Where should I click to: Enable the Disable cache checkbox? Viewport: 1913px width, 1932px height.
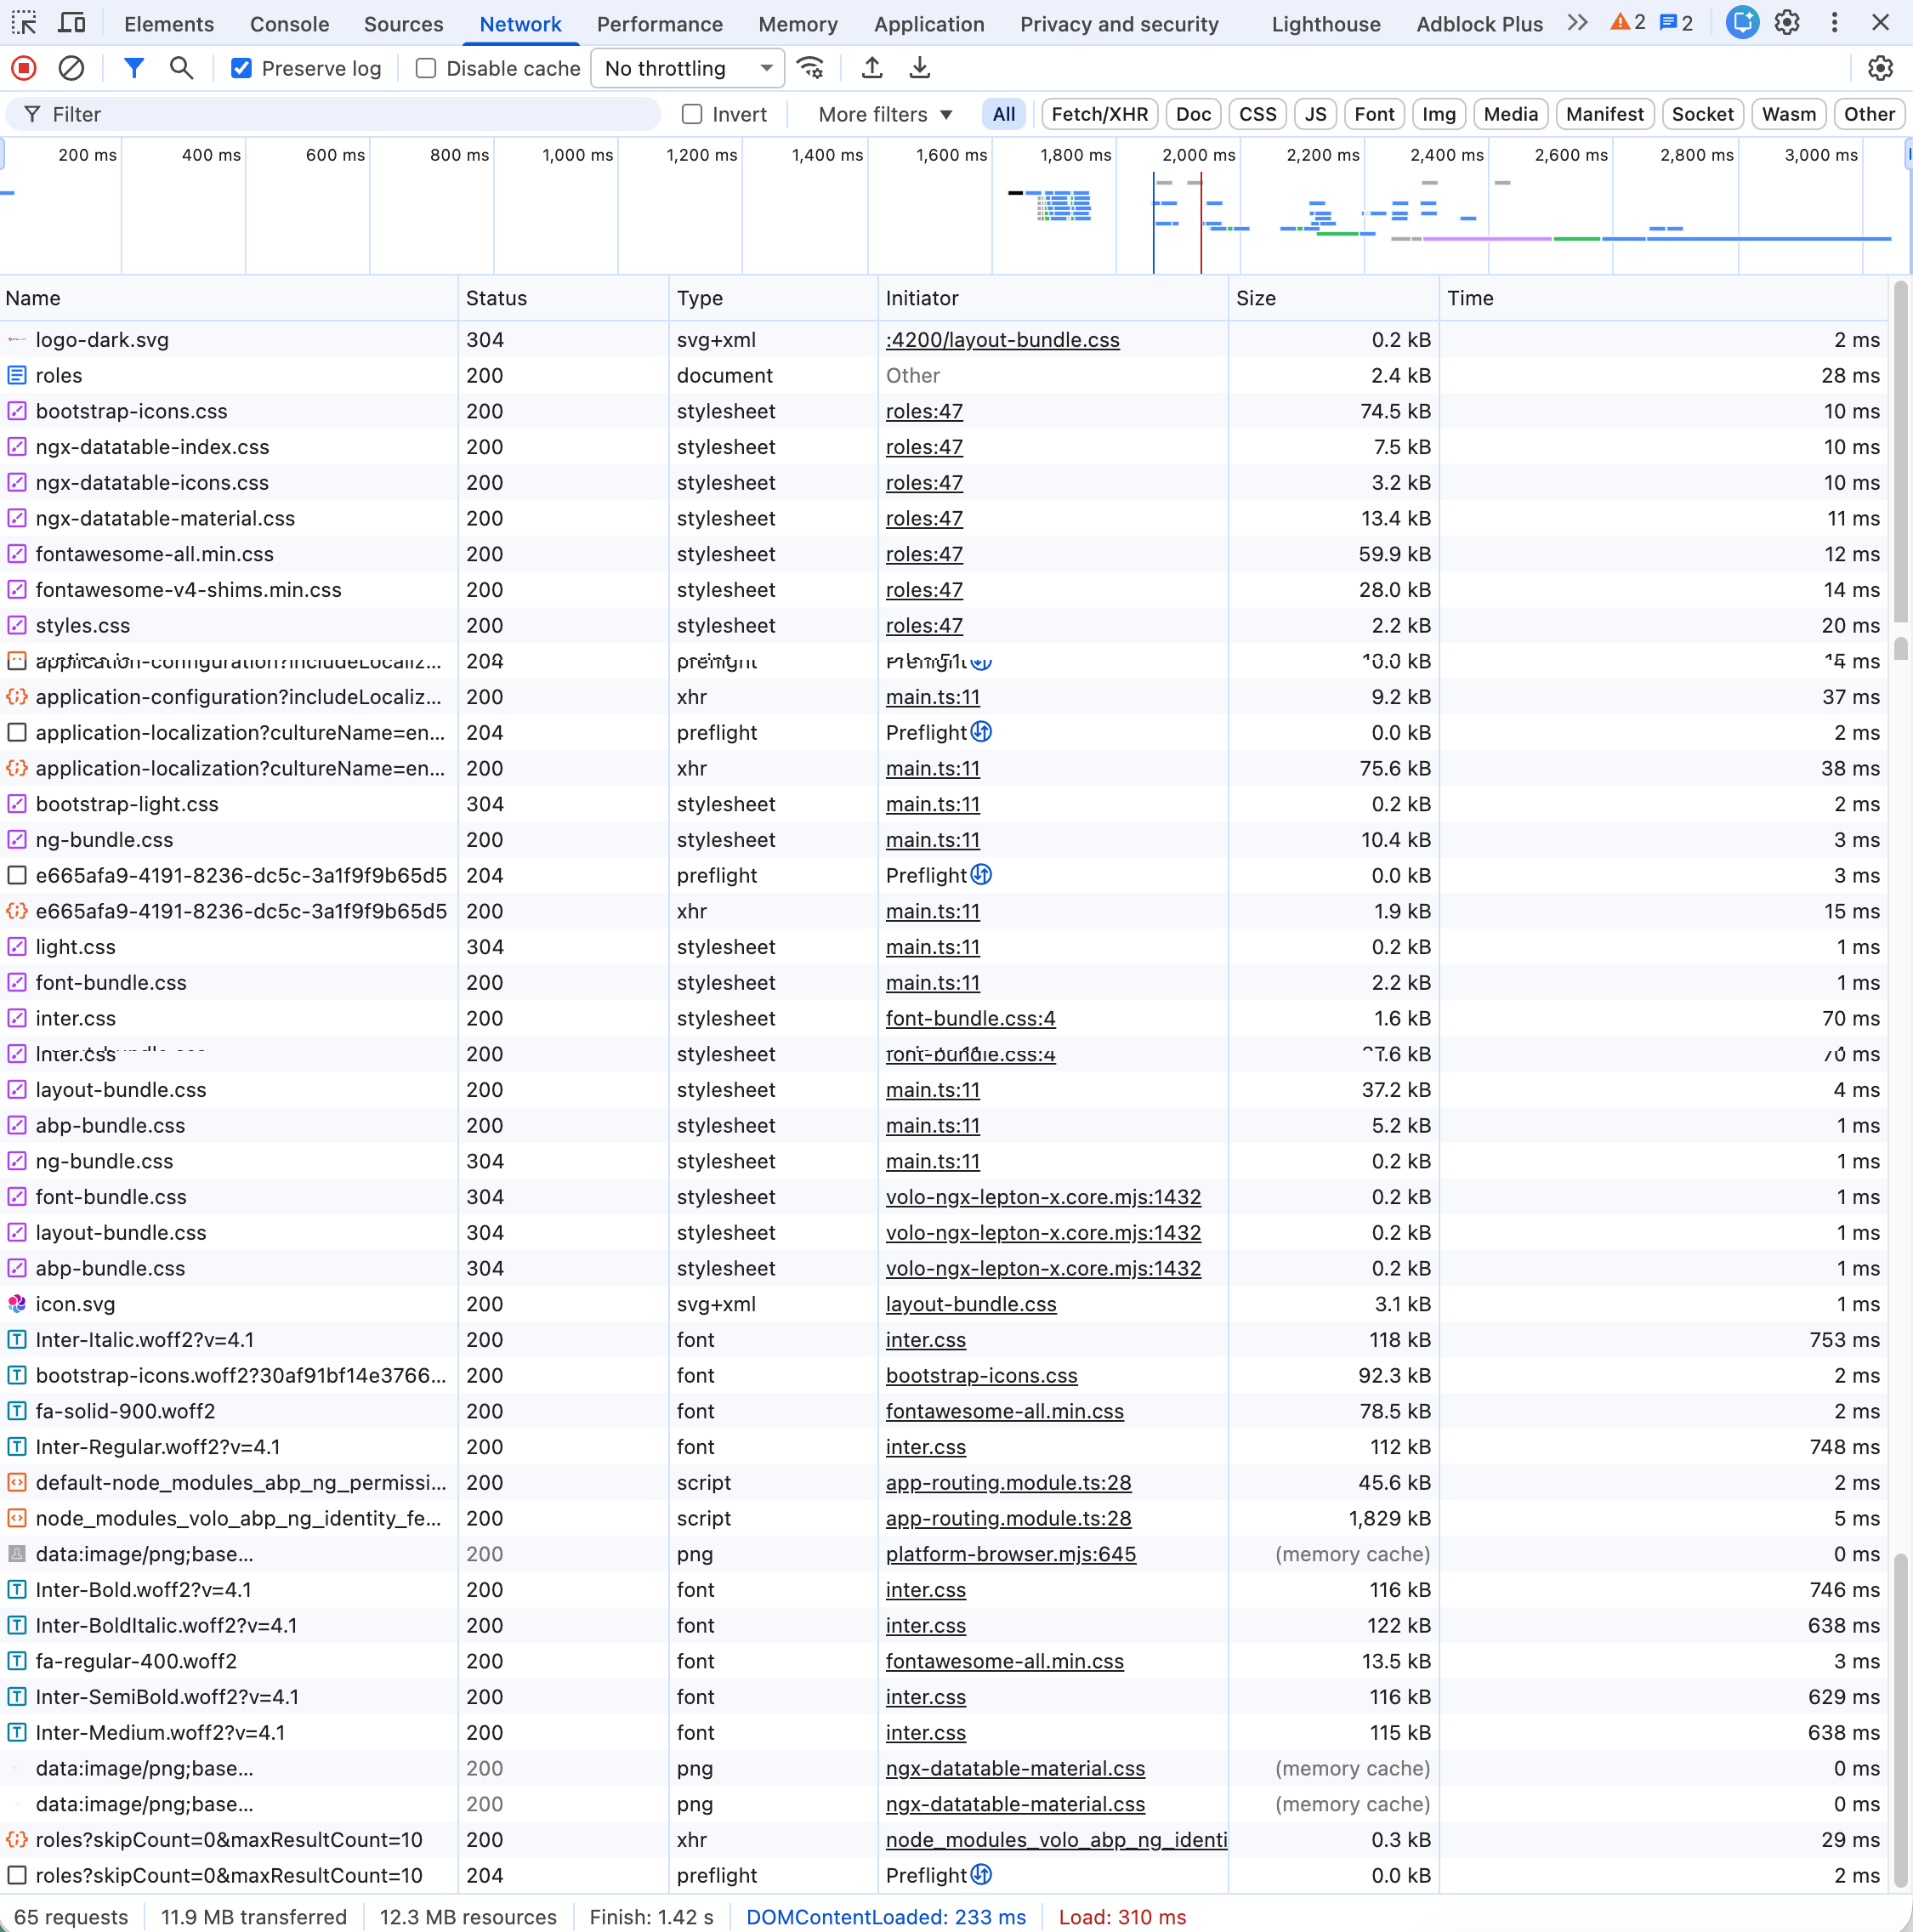[426, 68]
